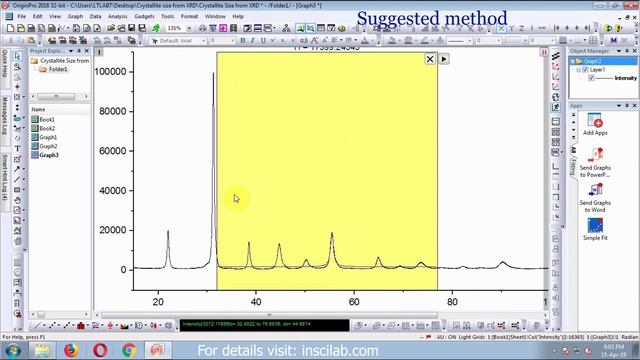Collapse Layer1 node in Object Manager
This screenshot has height=360, width=640.
tap(578, 70)
